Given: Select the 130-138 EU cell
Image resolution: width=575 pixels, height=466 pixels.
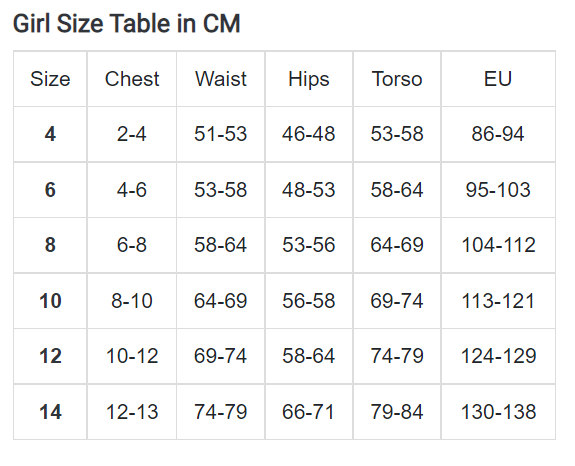Looking at the screenshot, I should 498,412.
